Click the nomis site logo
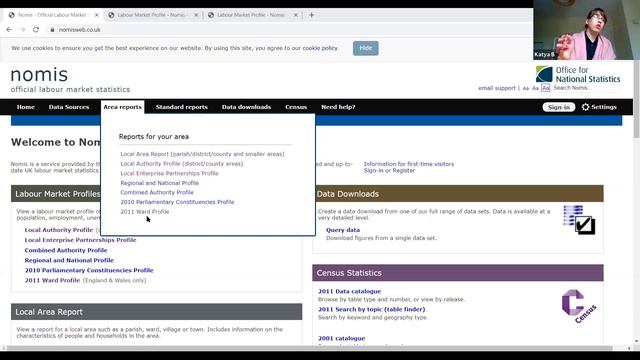This screenshot has height=360, width=640. point(39,75)
